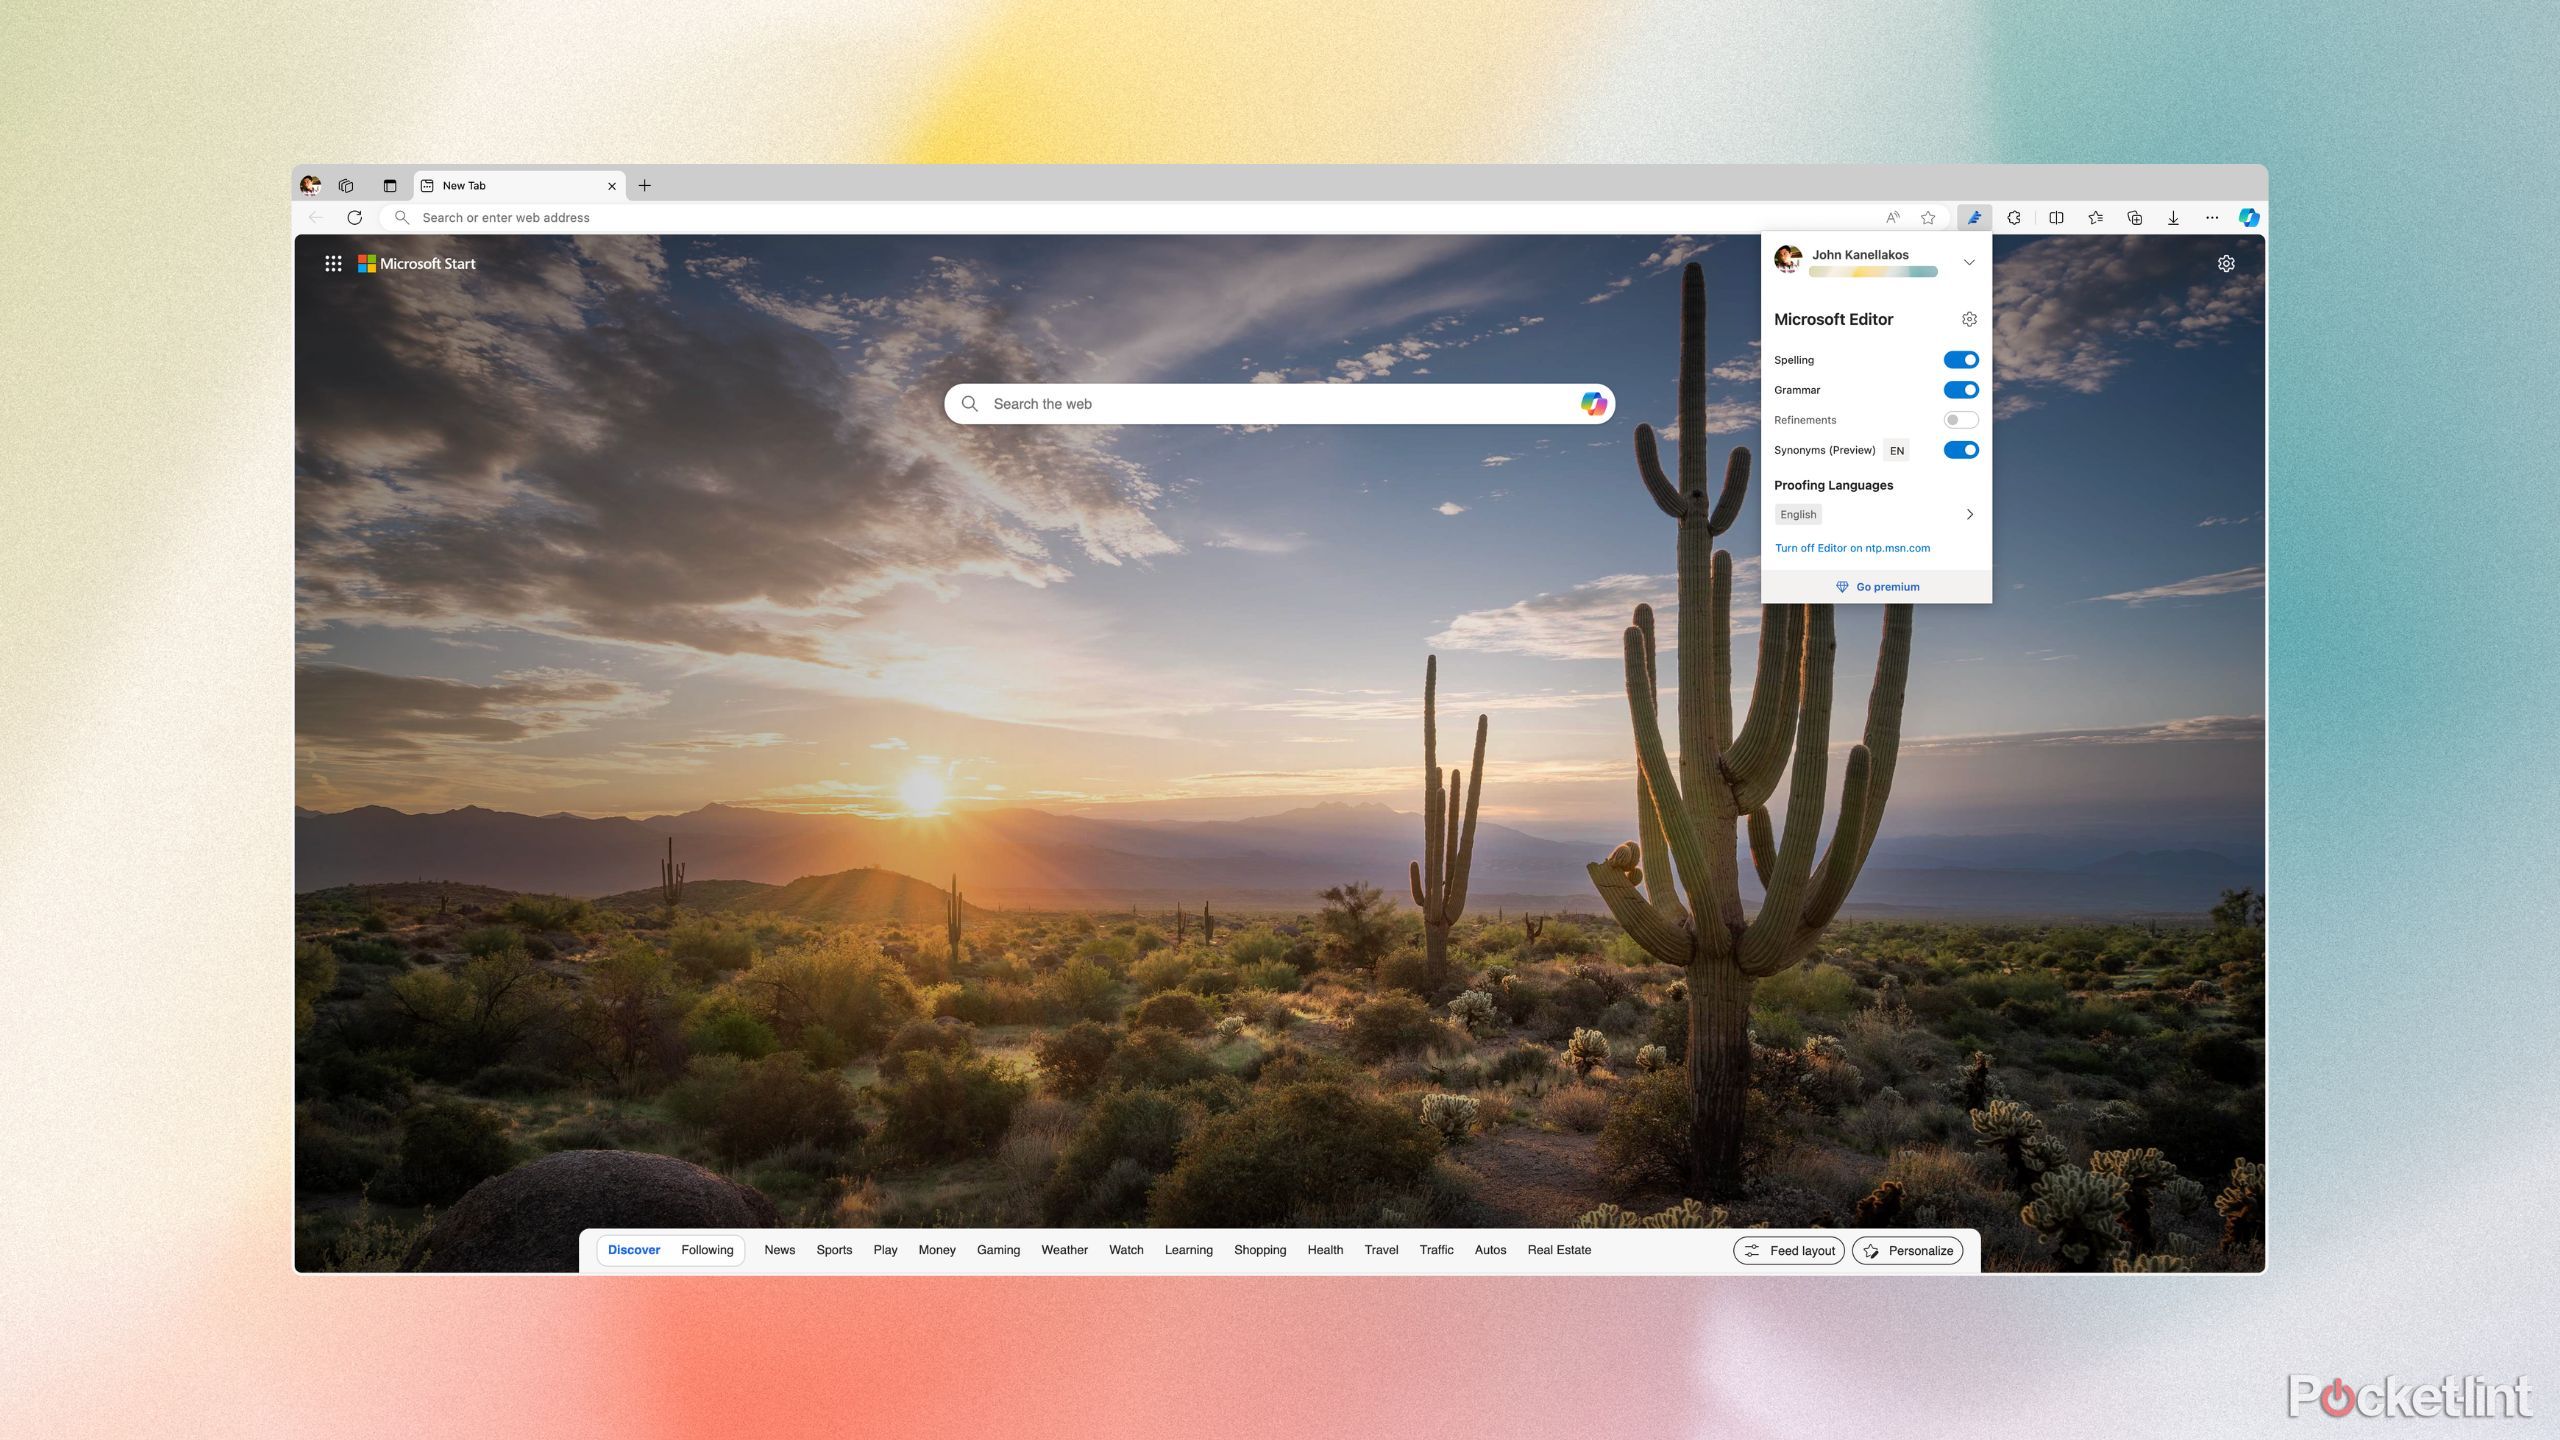Toggle the Grammar switch off
This screenshot has width=2560, height=1440.
pyautogui.click(x=1961, y=390)
